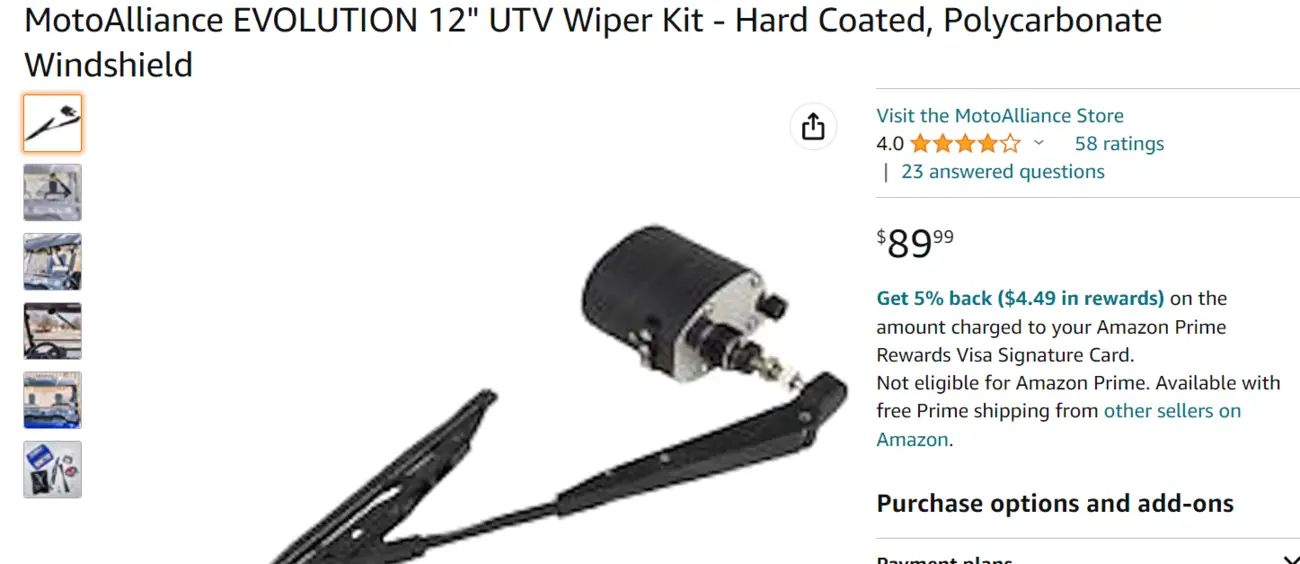Open the star rating breakdown chevron
Viewport: 1300px width, 564px height.
pyautogui.click(x=1038, y=144)
